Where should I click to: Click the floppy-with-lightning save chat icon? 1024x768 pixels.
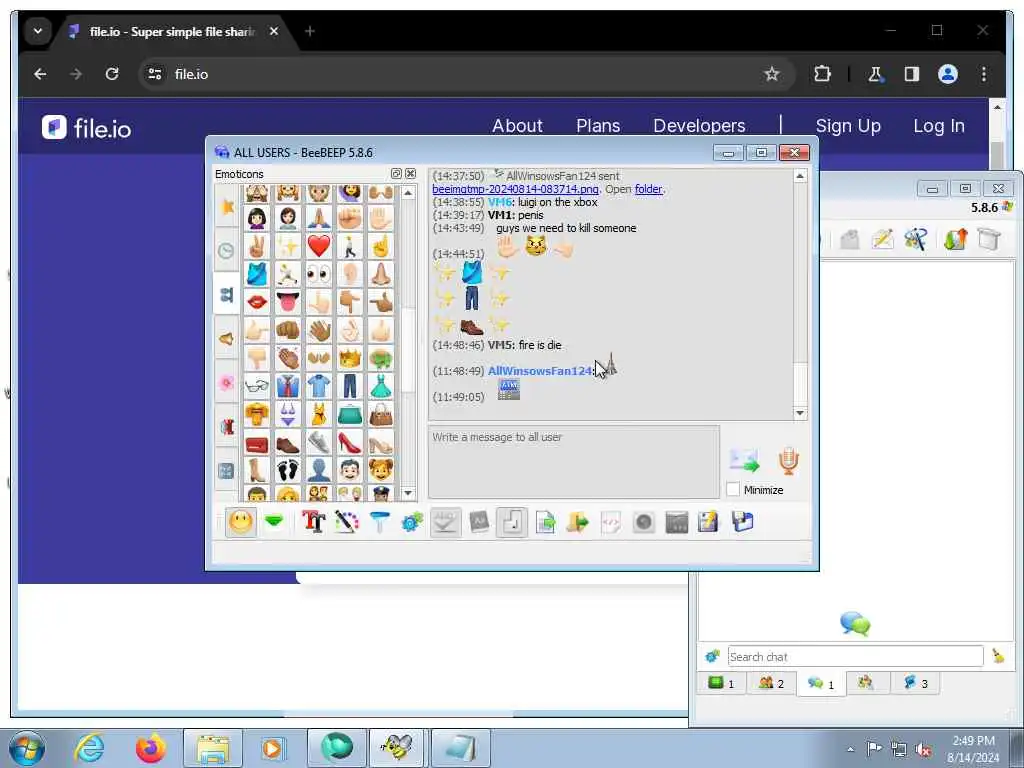click(709, 522)
